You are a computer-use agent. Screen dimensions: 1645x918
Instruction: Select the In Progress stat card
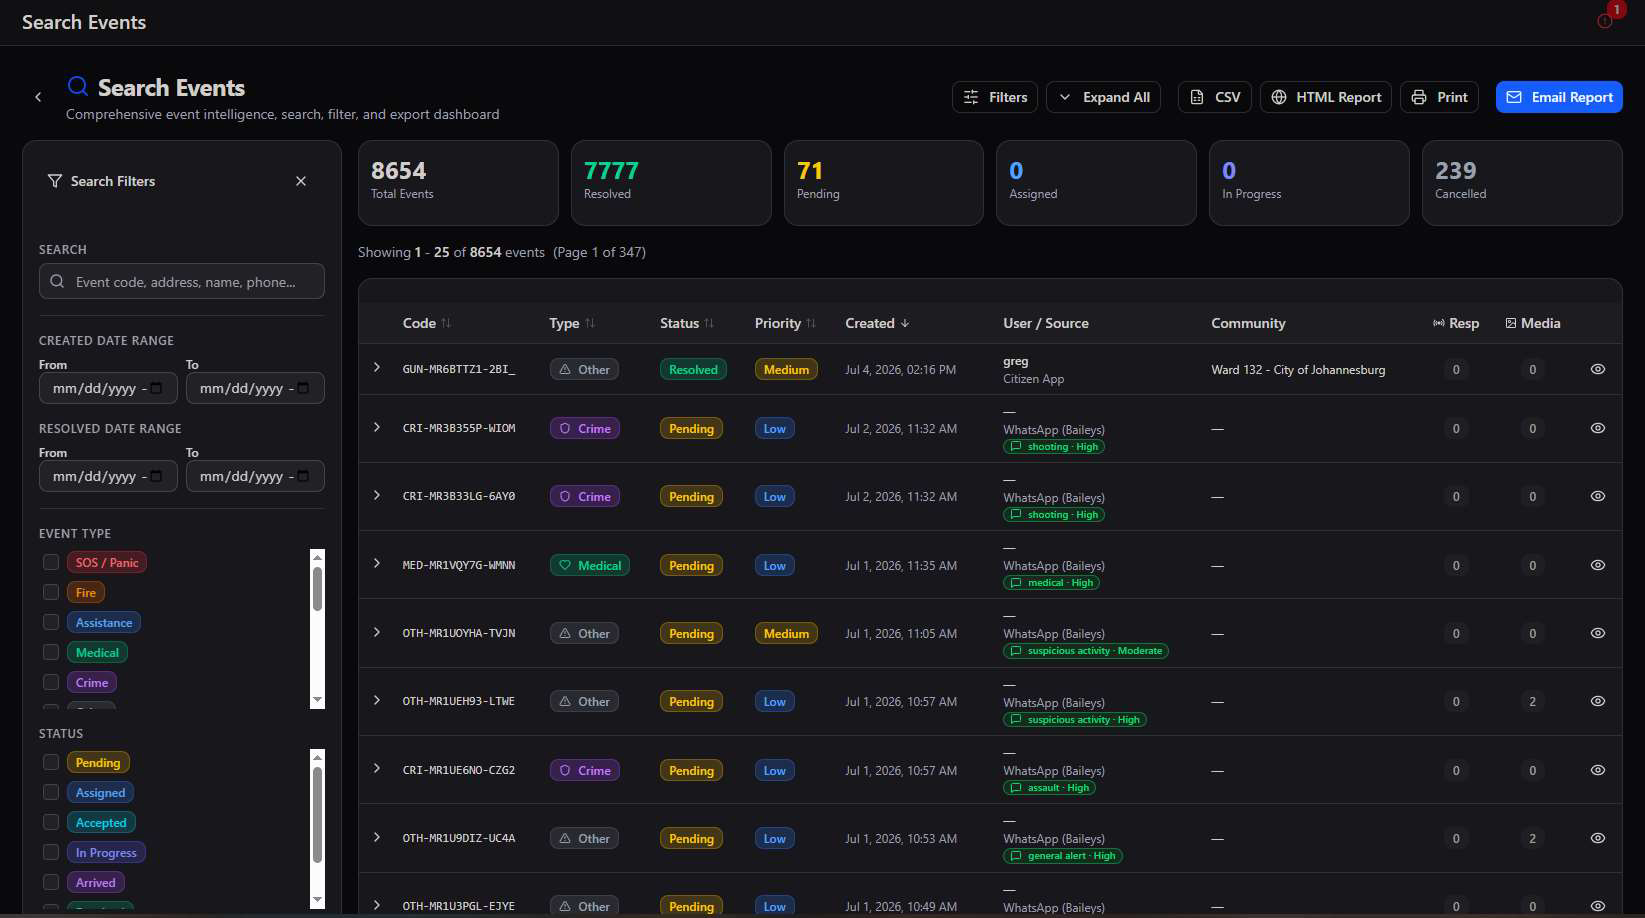[1309, 183]
